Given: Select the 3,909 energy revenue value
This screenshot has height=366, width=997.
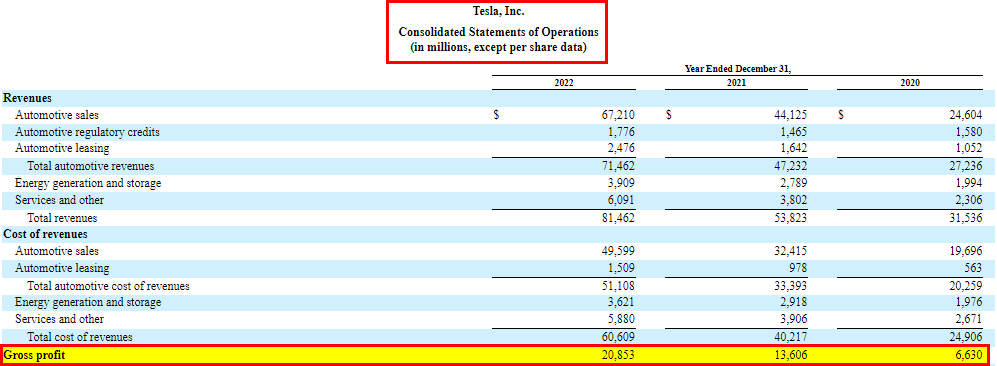Looking at the screenshot, I should click(622, 183).
